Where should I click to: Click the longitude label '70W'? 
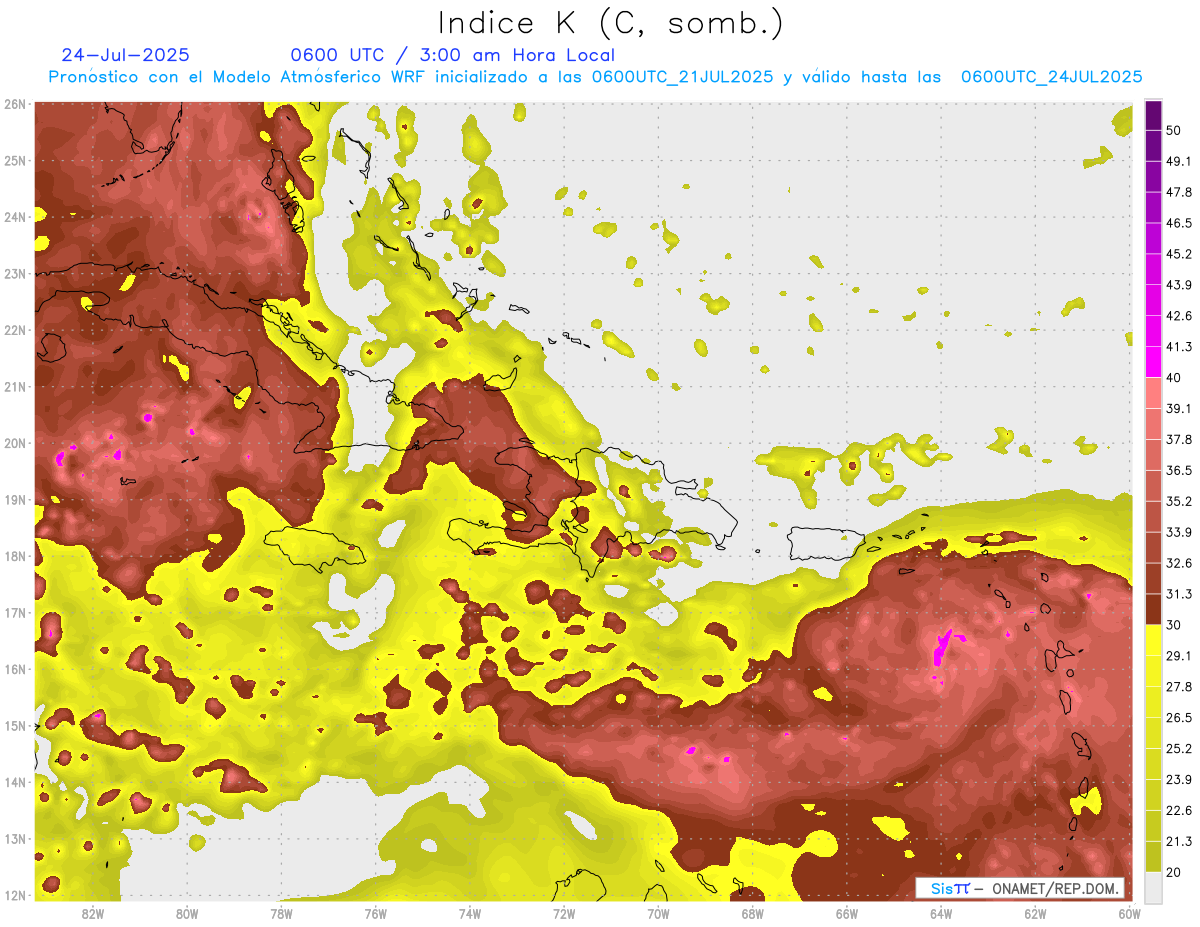[x=658, y=914]
